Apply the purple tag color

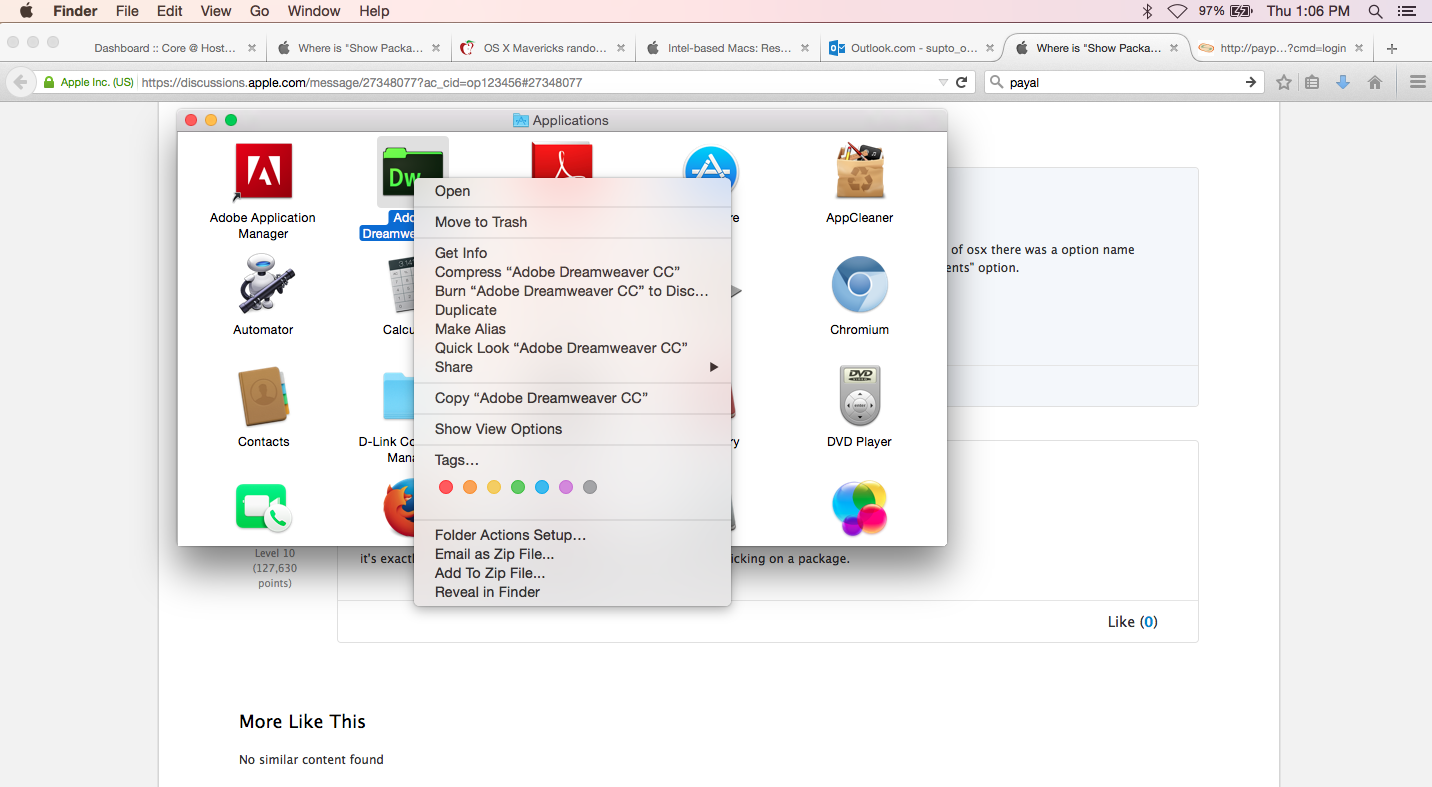point(566,487)
